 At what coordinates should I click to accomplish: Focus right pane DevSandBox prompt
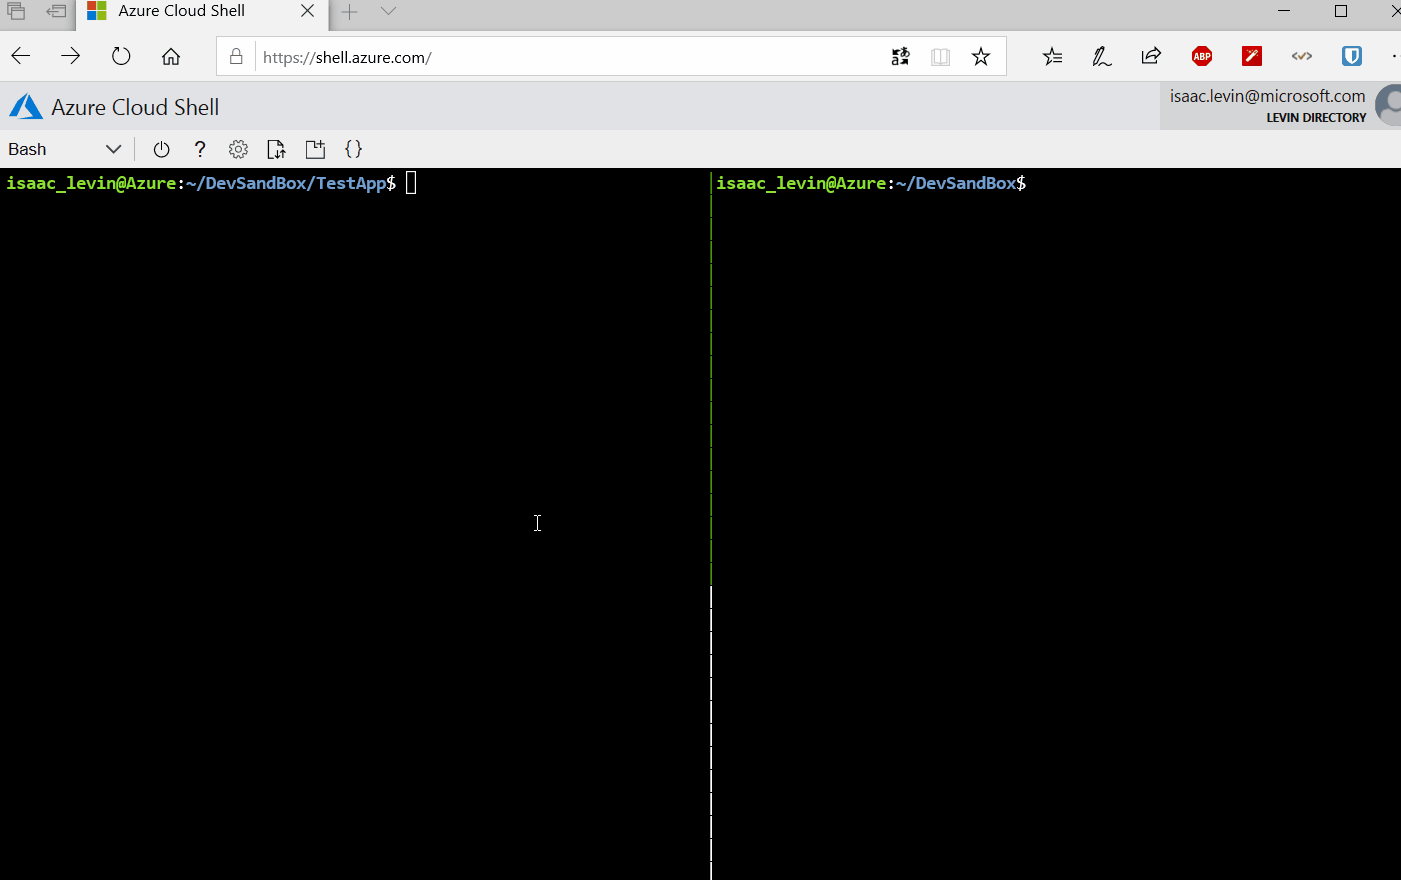pyautogui.click(x=871, y=183)
